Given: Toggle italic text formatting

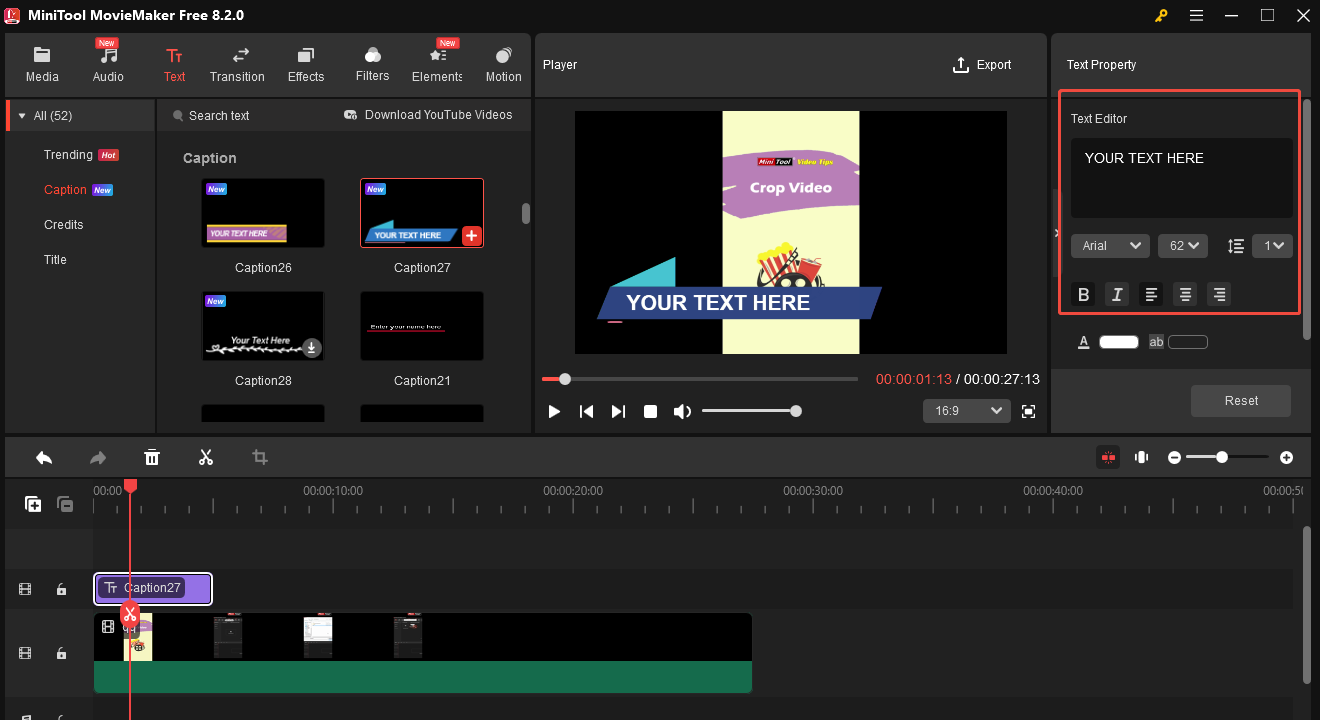Looking at the screenshot, I should [1117, 294].
